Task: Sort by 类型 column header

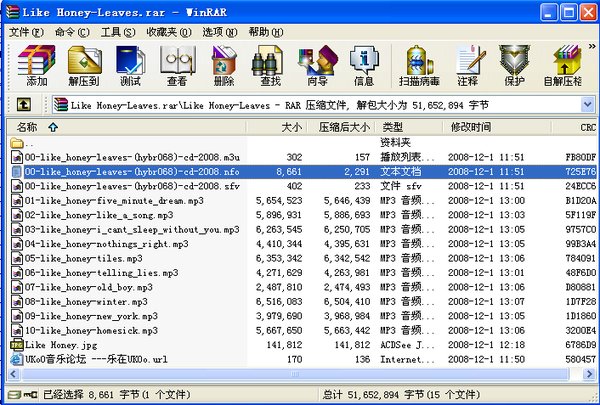Action: [409, 127]
